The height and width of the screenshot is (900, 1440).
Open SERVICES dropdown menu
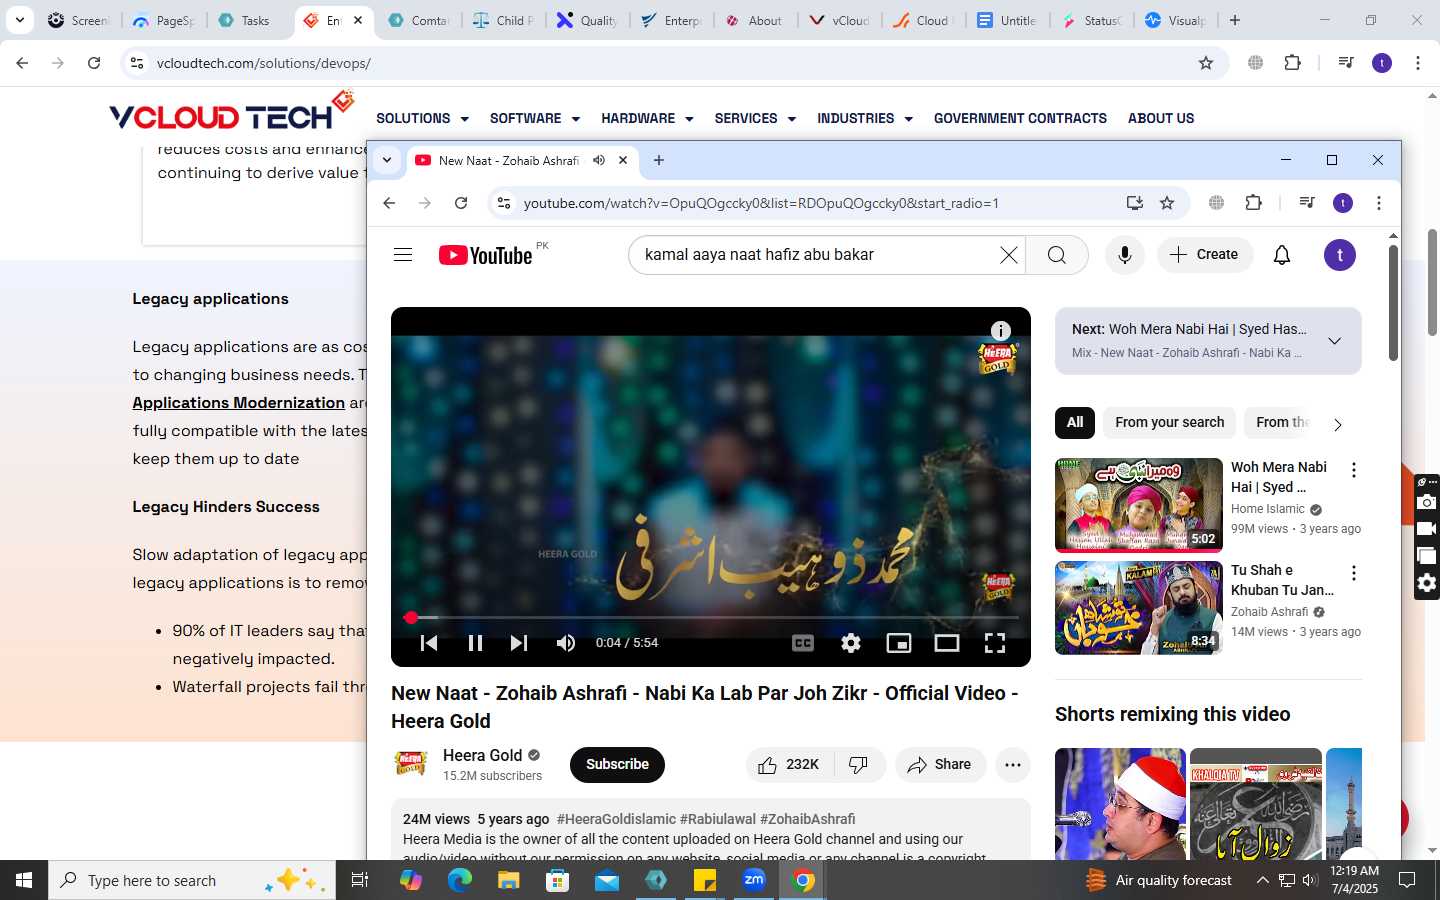[x=755, y=118]
